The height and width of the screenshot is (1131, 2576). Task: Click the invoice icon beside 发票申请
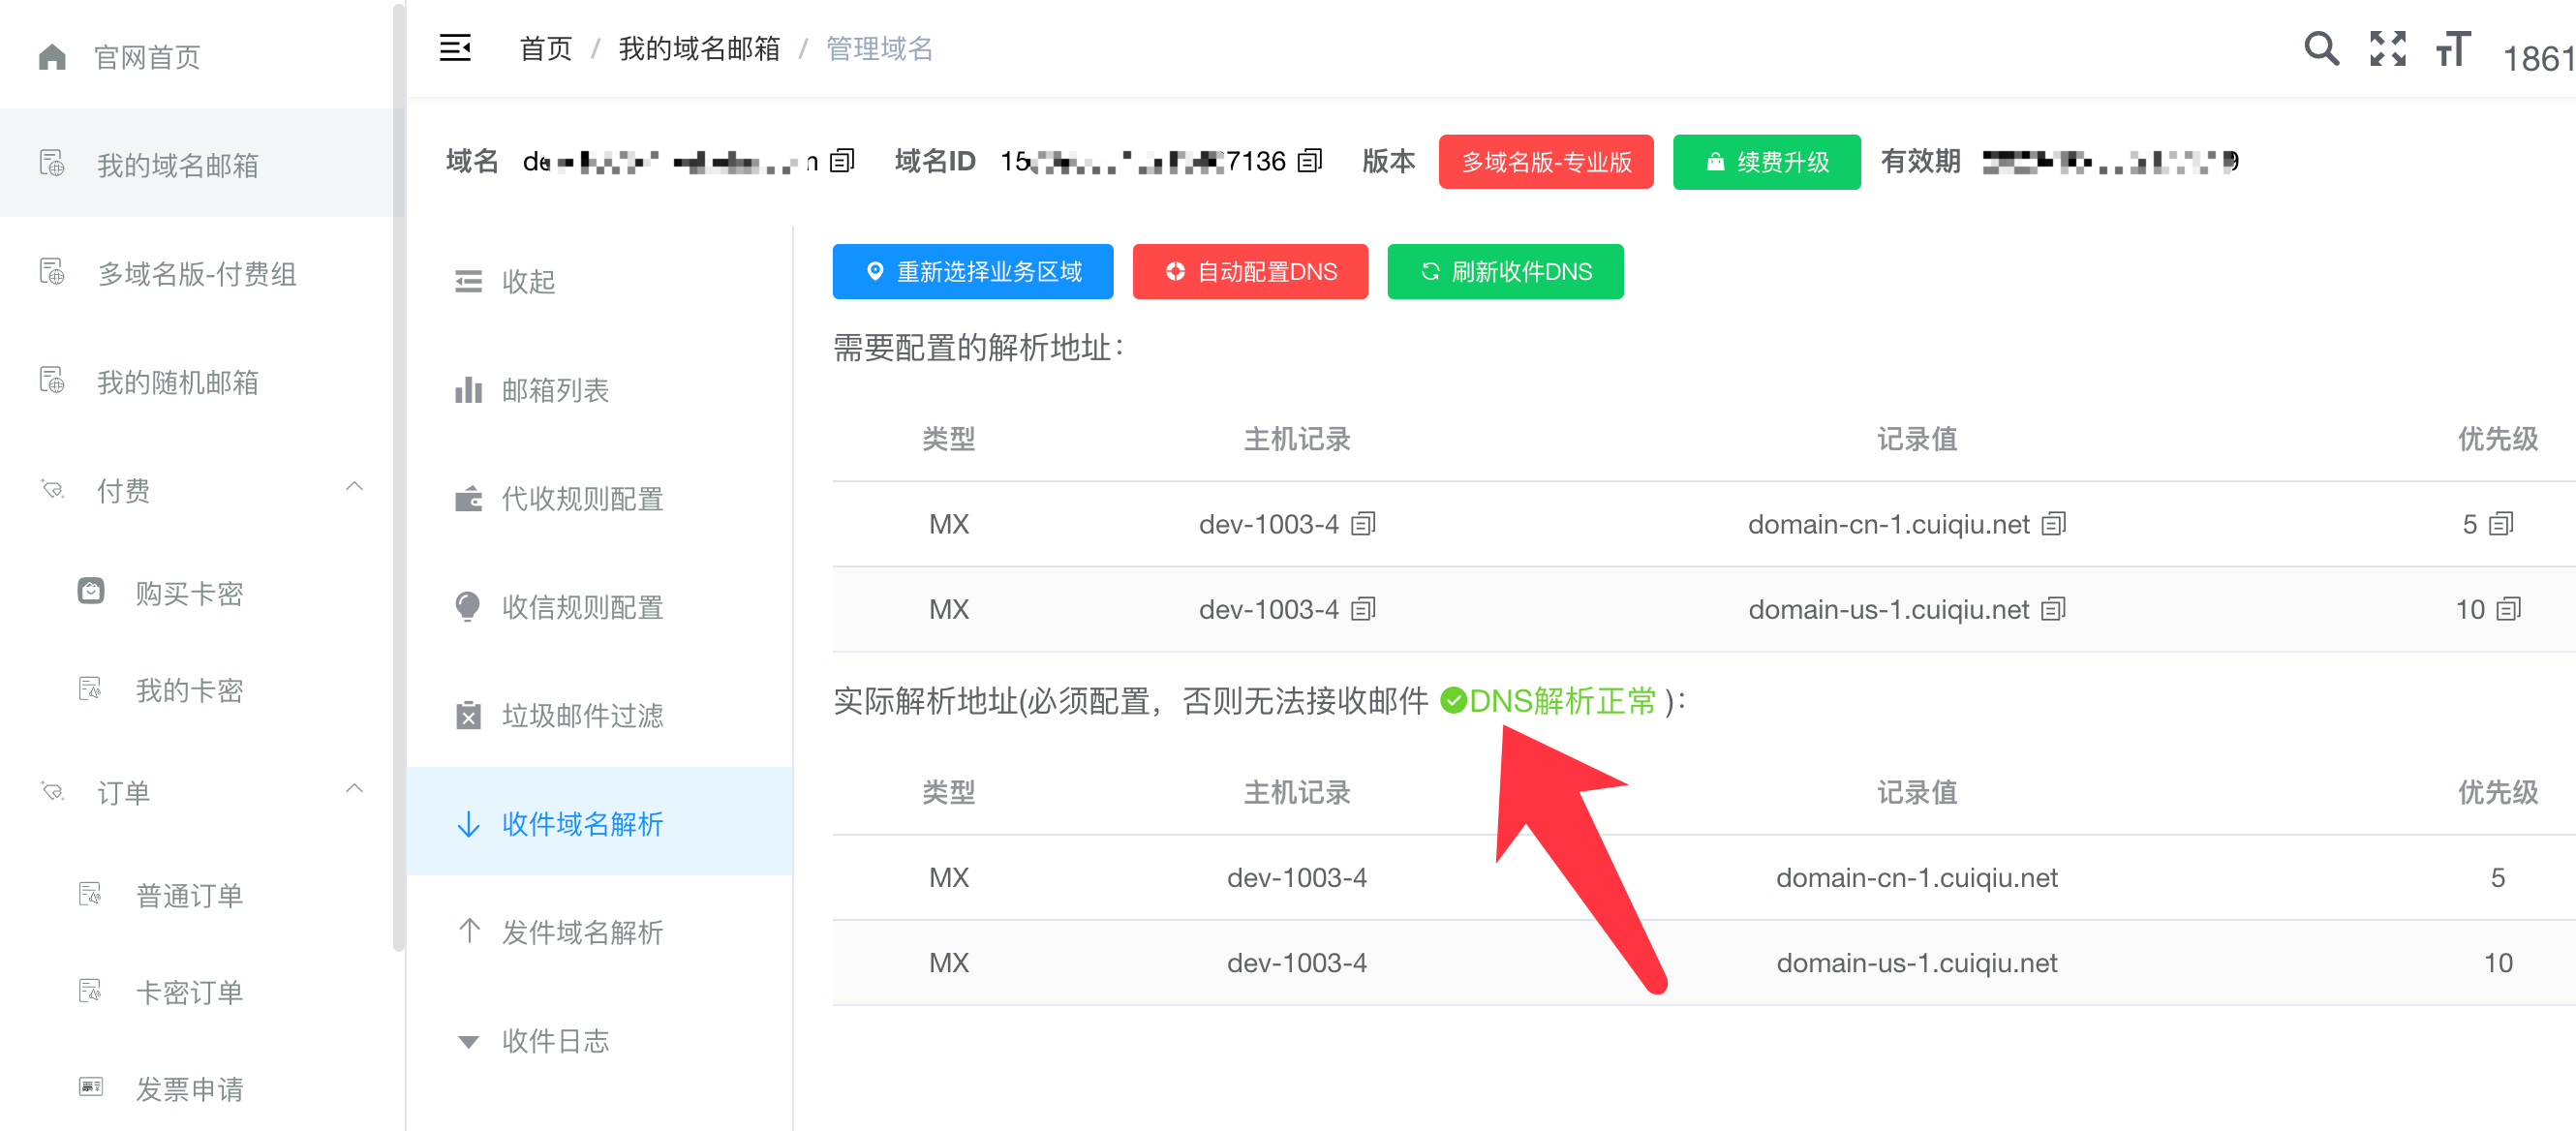[91, 1087]
